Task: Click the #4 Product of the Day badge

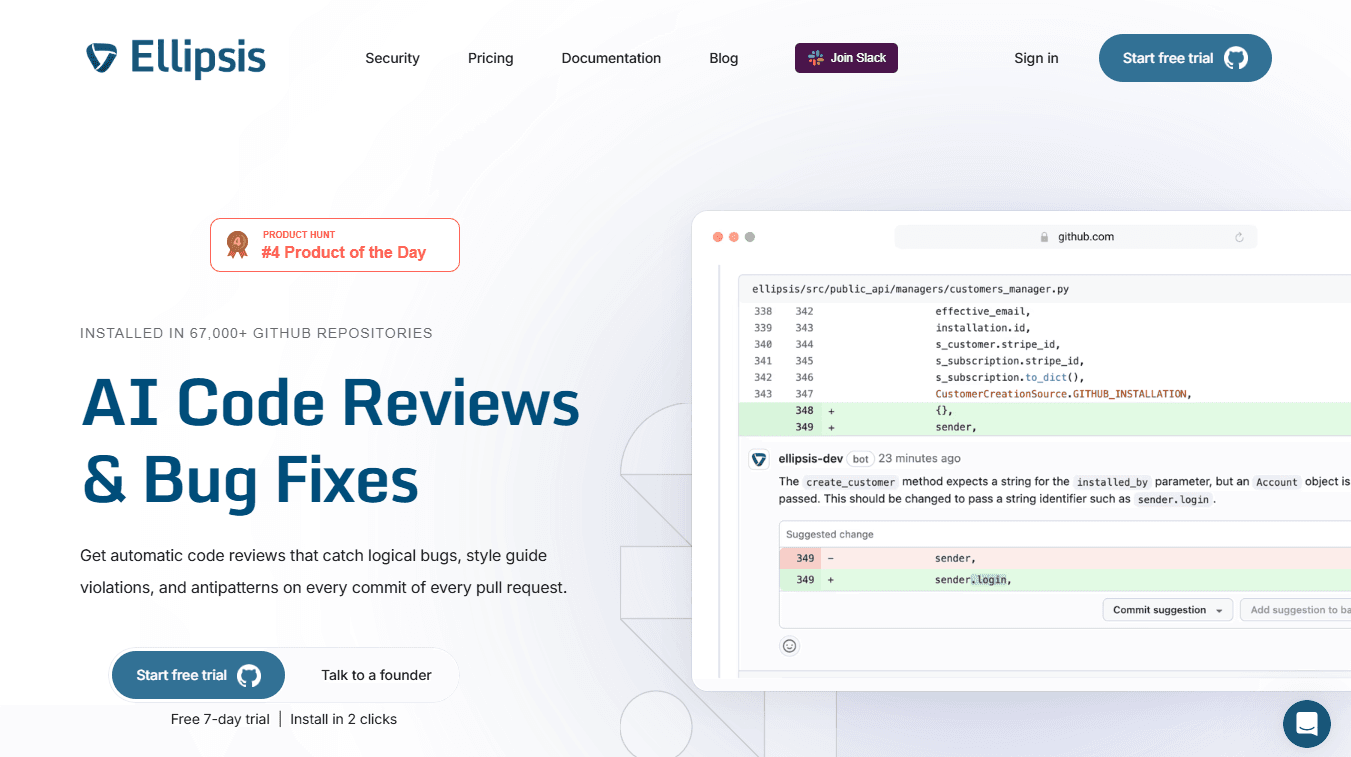Action: tap(335, 245)
